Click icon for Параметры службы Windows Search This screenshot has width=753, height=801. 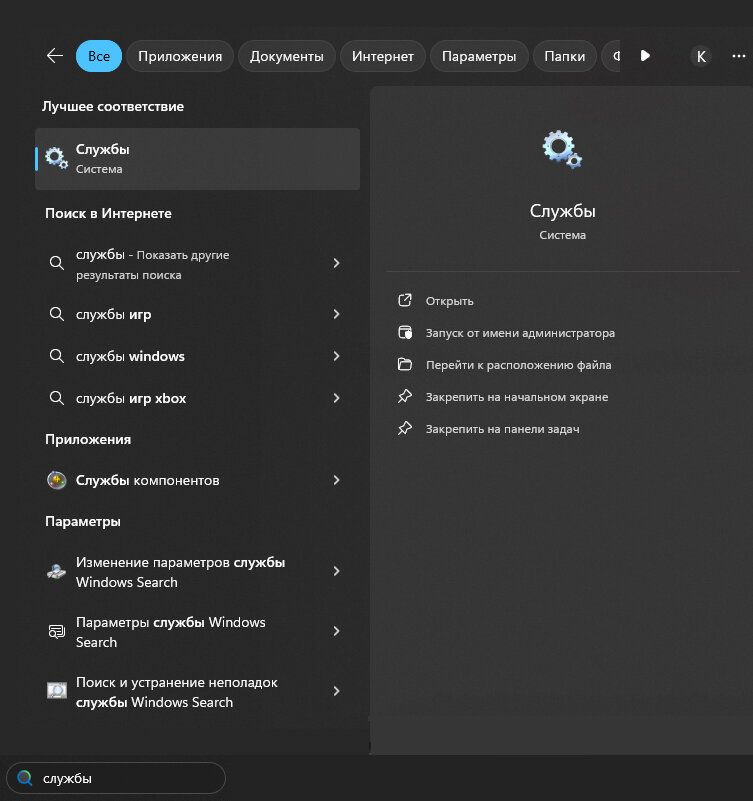(x=57, y=631)
